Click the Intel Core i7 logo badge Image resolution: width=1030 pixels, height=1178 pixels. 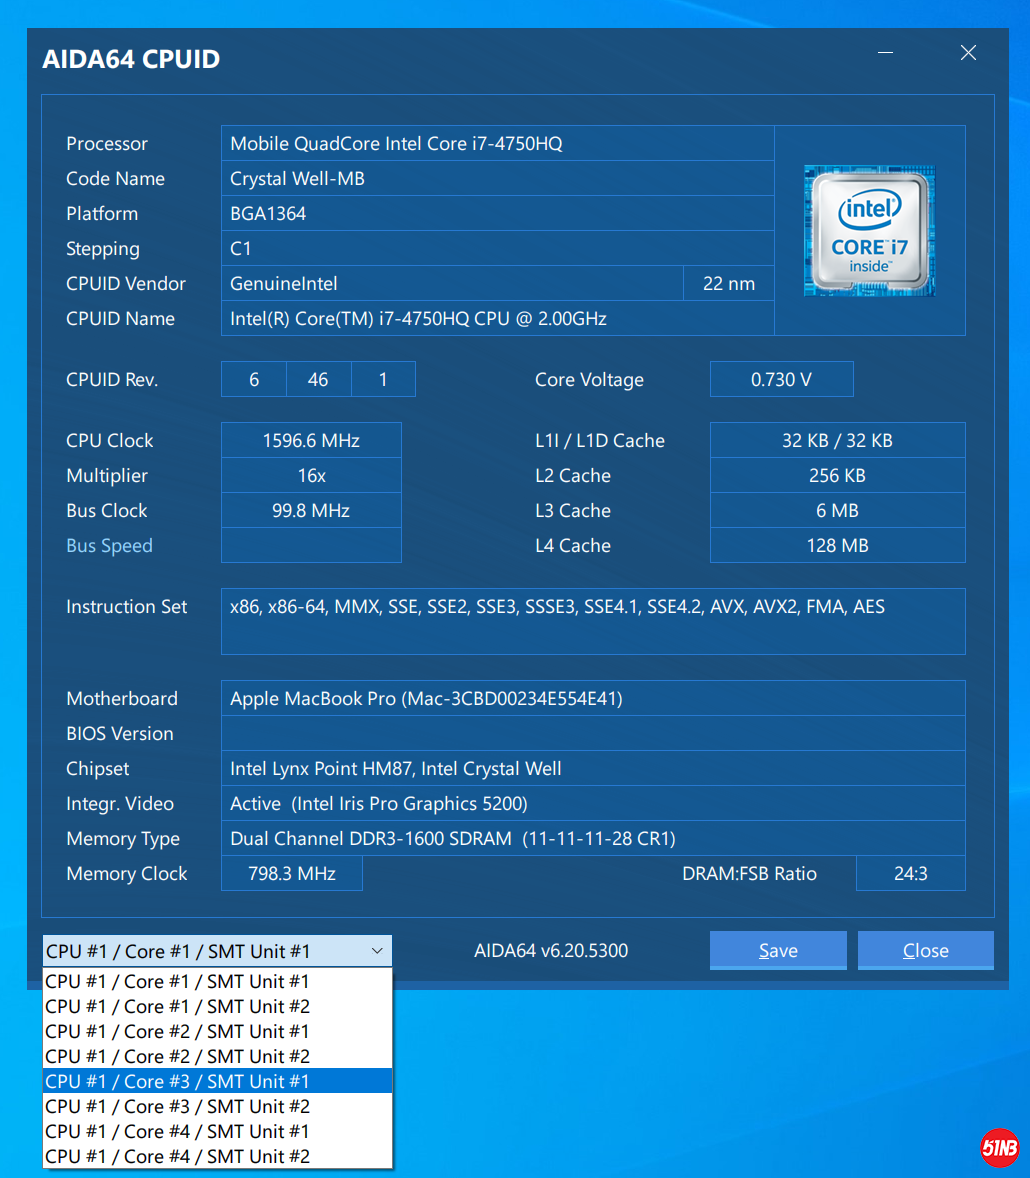[x=869, y=231]
